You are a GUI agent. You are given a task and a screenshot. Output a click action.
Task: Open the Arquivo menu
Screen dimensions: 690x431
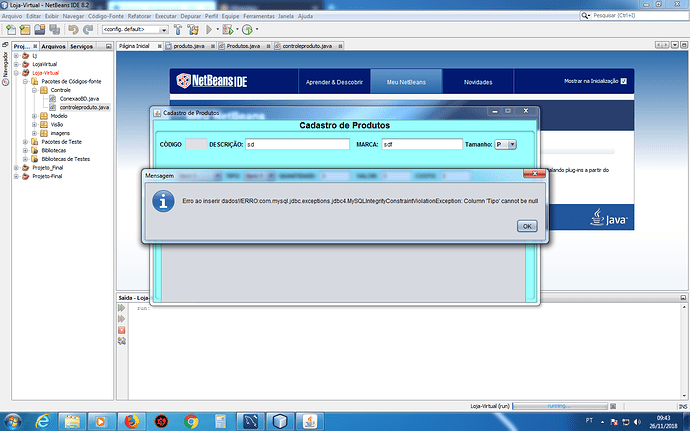pyautogui.click(x=12, y=16)
